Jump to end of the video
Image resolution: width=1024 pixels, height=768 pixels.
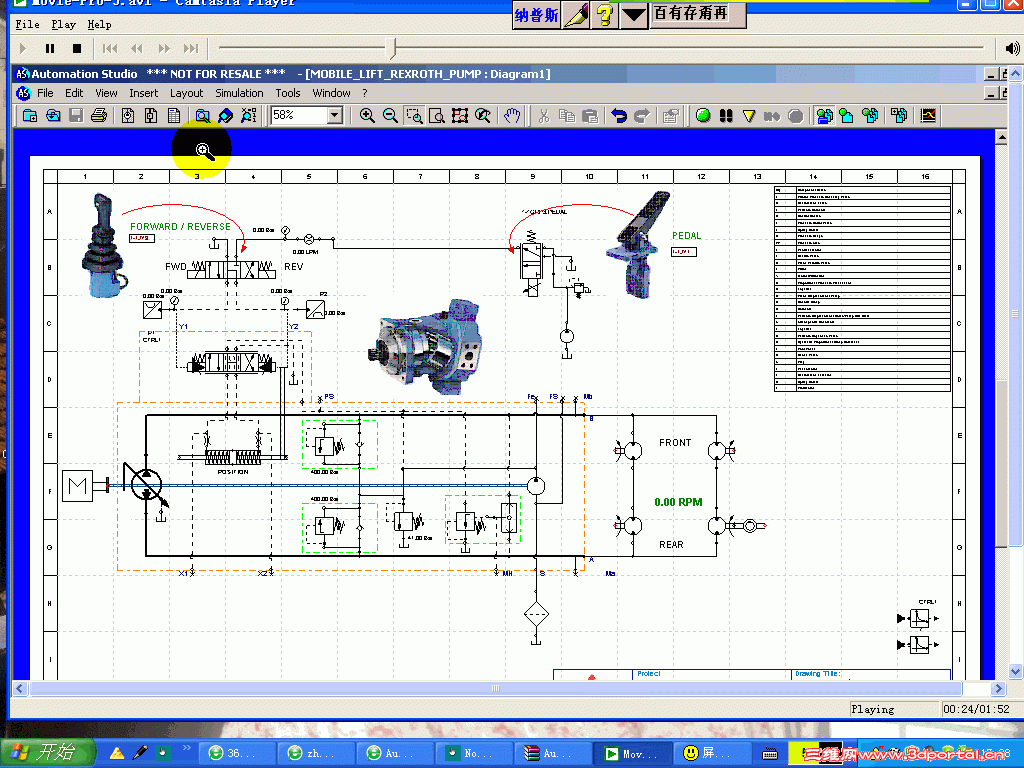pos(191,48)
